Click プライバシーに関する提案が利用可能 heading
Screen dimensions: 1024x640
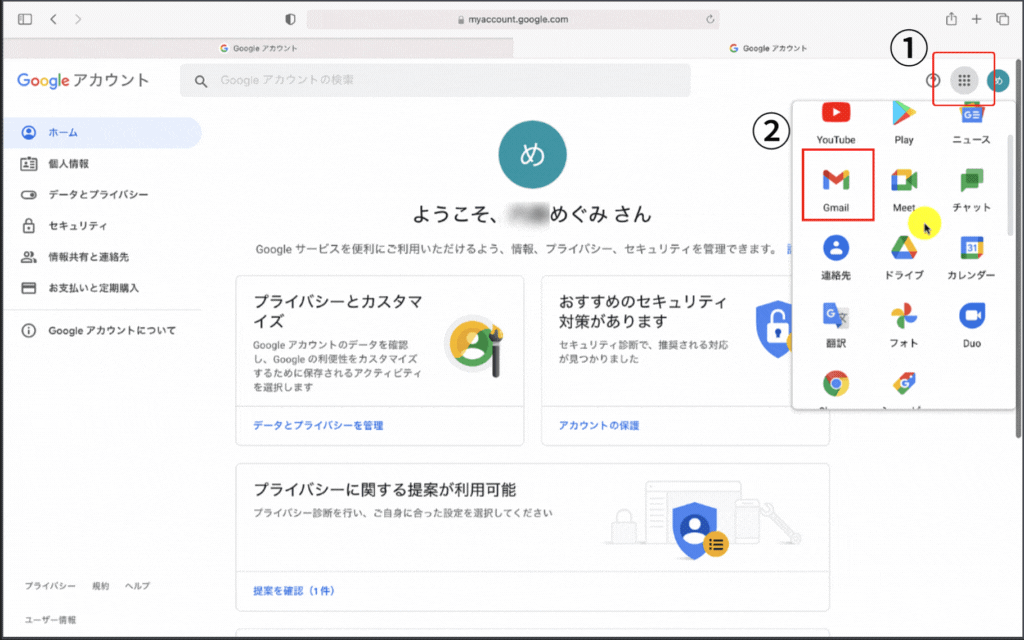coord(385,490)
